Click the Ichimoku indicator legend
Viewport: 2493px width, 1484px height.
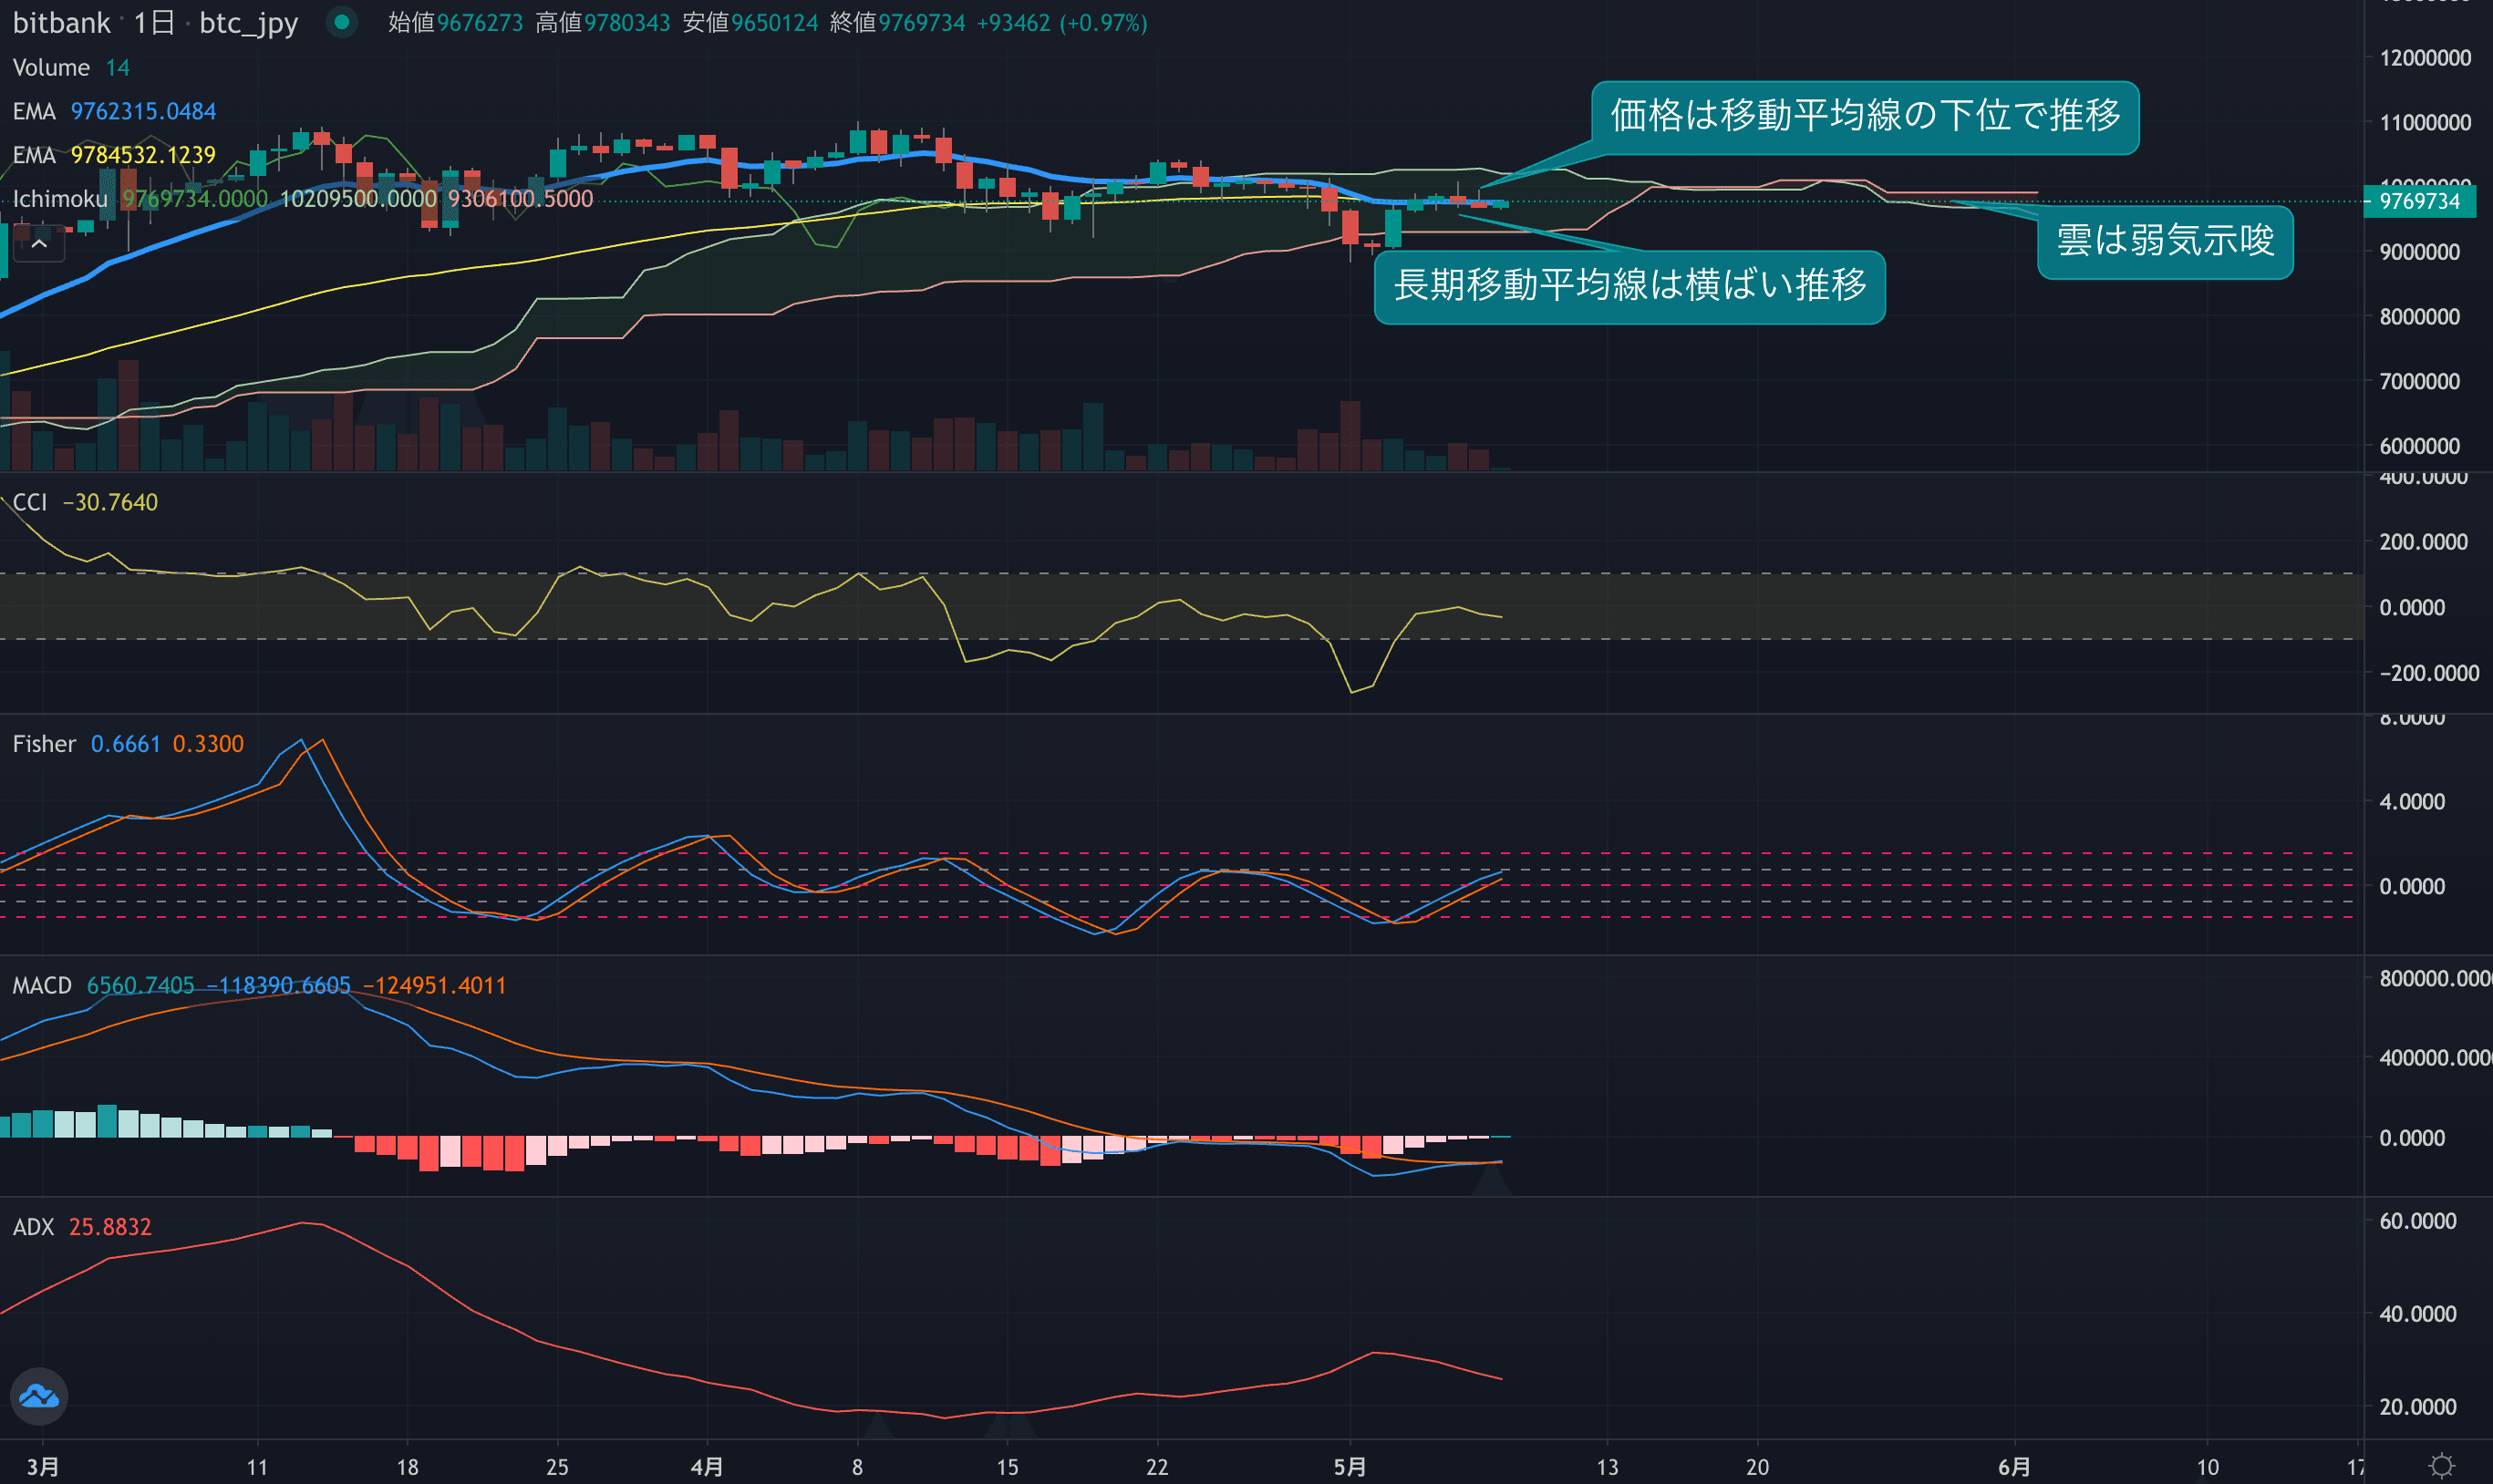coord(60,199)
